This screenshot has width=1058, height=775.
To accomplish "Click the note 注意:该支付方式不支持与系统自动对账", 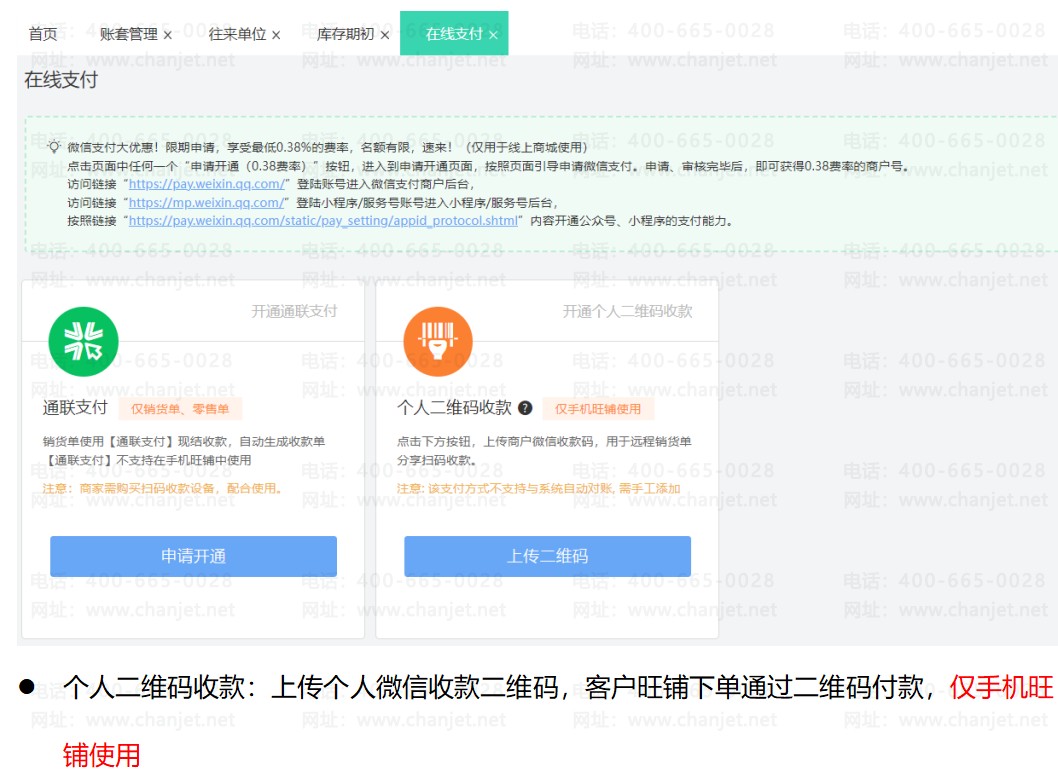I will 538,488.
